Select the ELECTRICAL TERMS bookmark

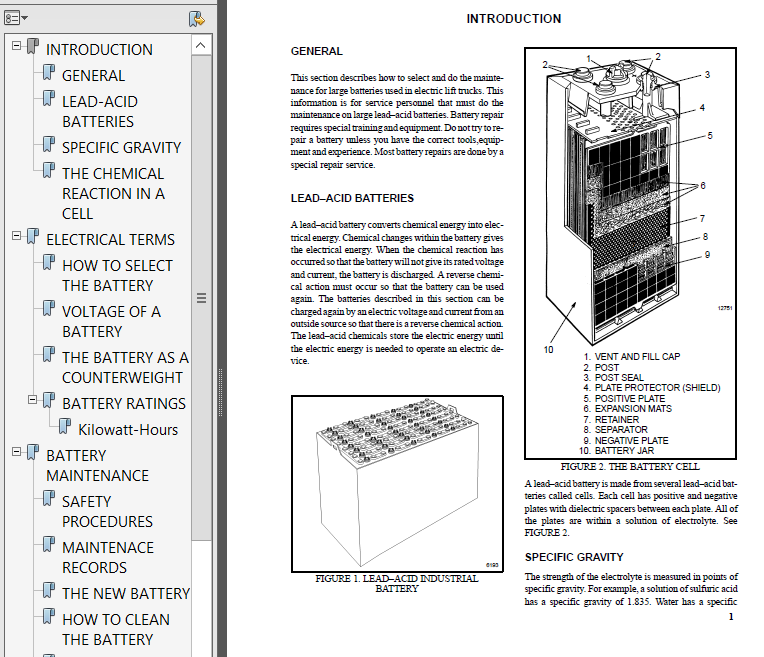pos(110,240)
